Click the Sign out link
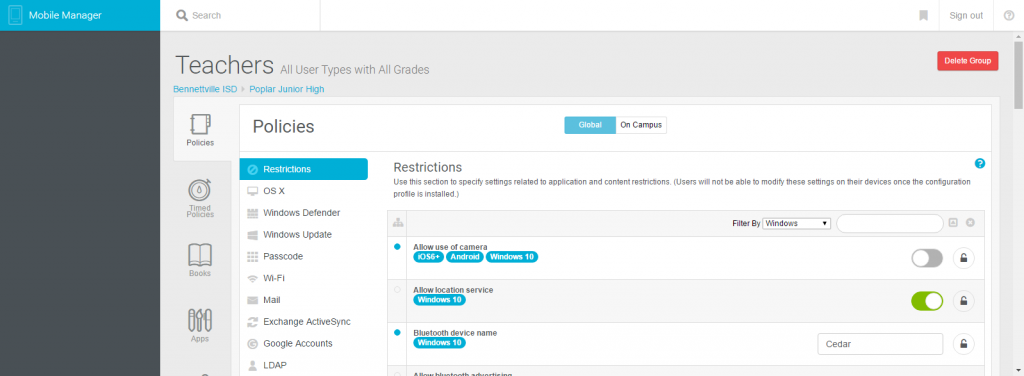The image size is (1024, 376). point(966,16)
